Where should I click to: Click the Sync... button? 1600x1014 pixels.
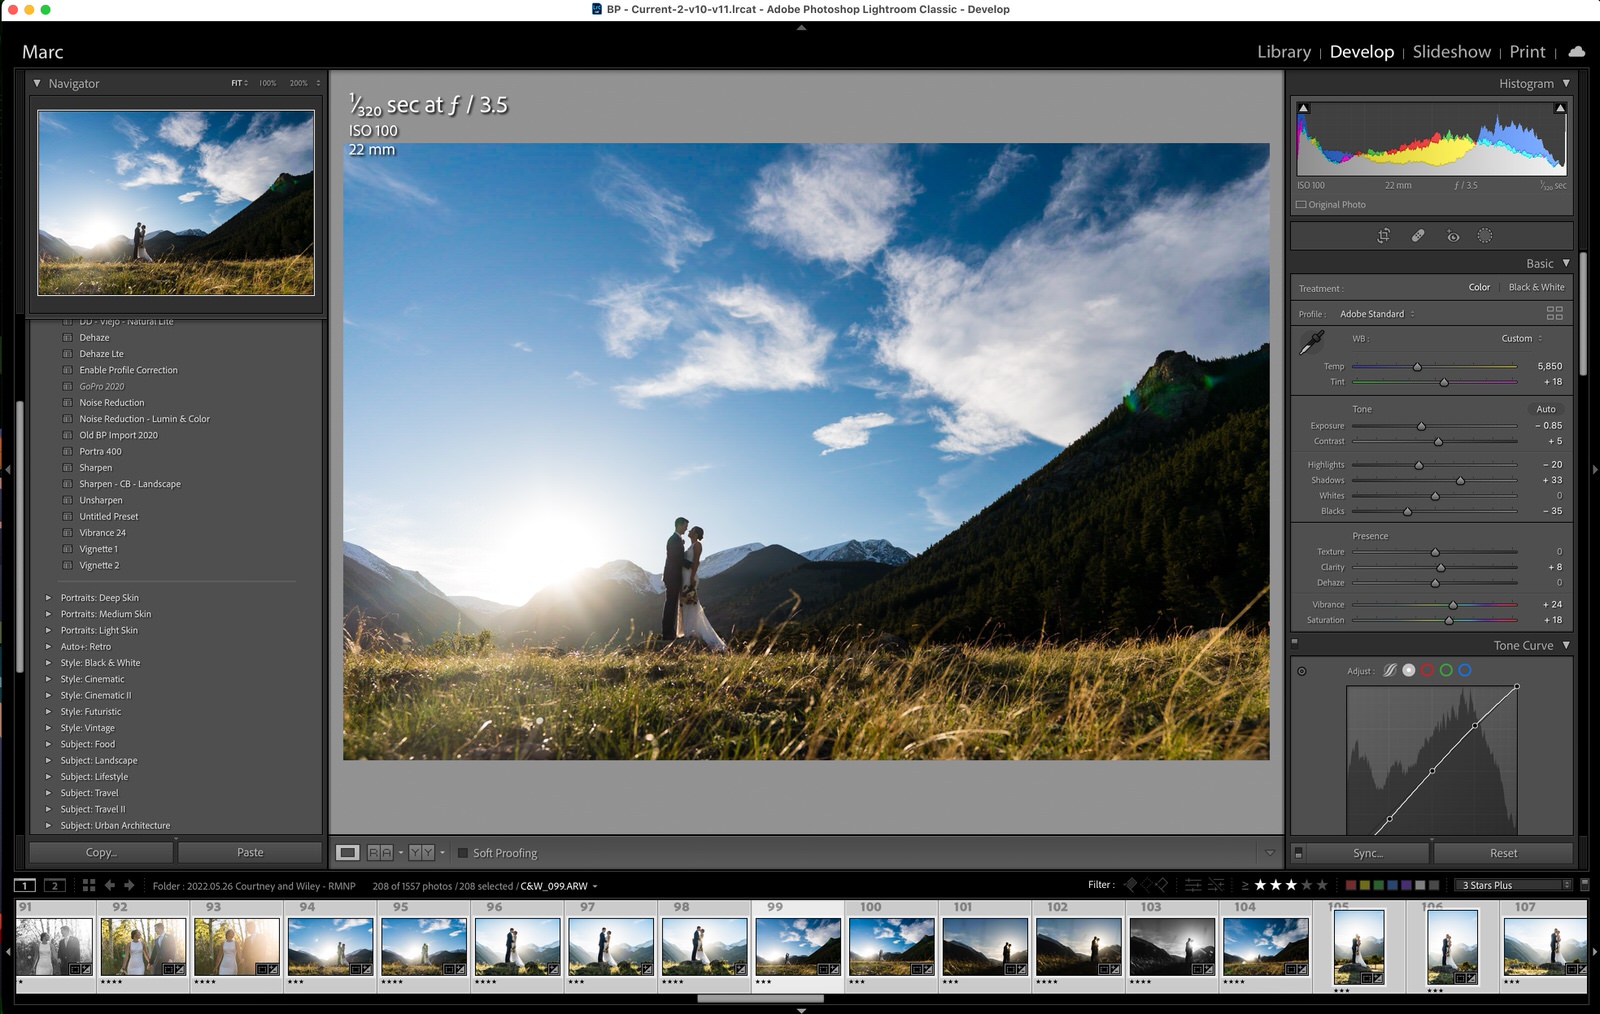point(1368,853)
